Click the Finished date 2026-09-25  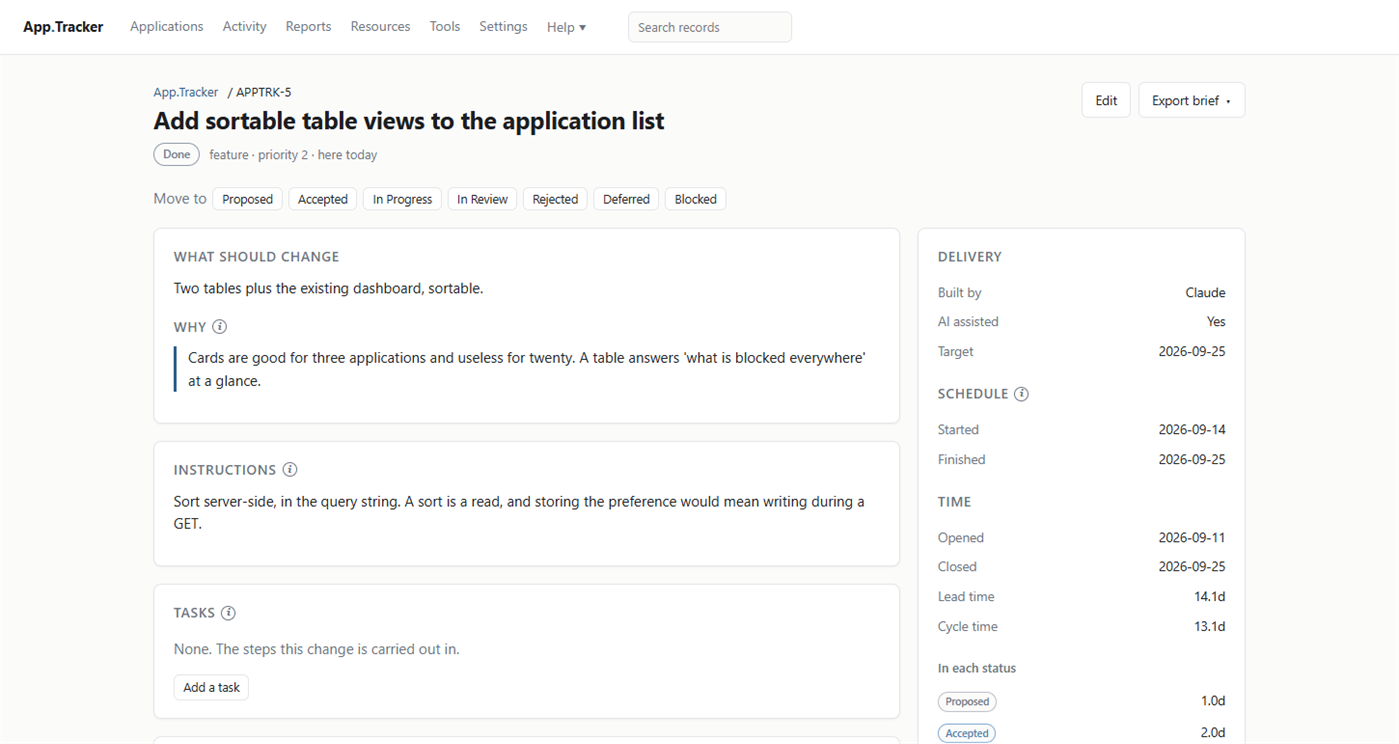(1192, 460)
